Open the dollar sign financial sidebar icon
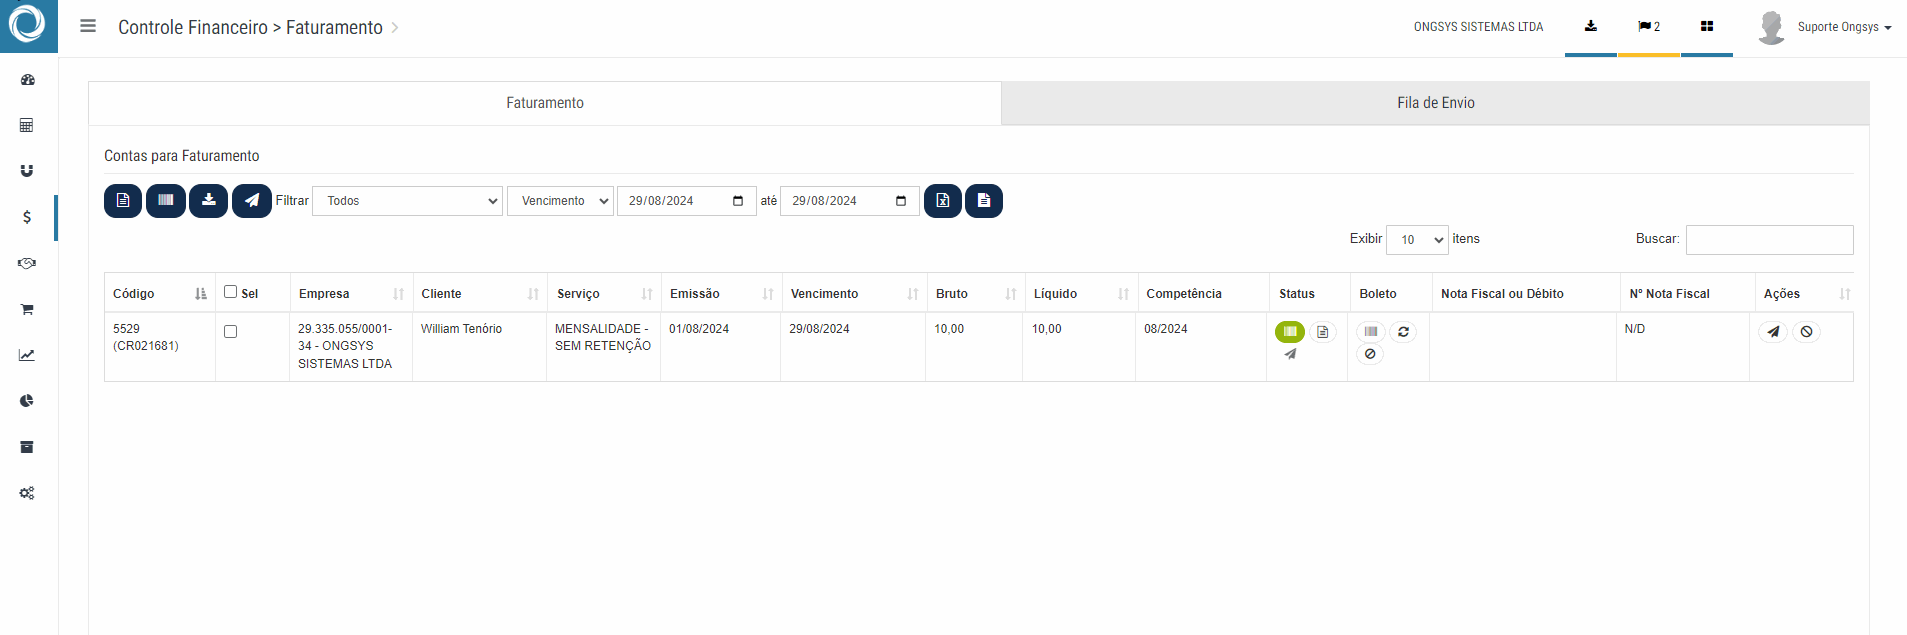Screen dimensions: 1907x635 click(27, 217)
